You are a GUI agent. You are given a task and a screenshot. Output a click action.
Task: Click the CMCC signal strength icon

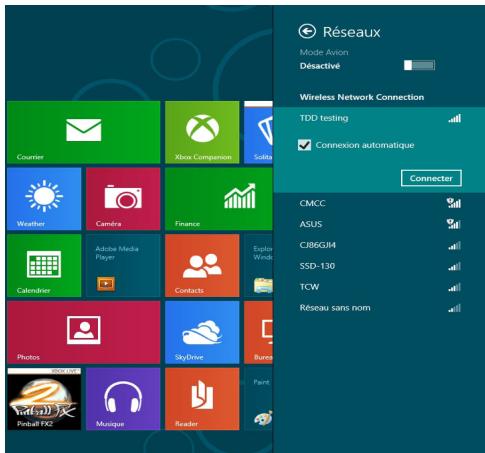pyautogui.click(x=454, y=203)
